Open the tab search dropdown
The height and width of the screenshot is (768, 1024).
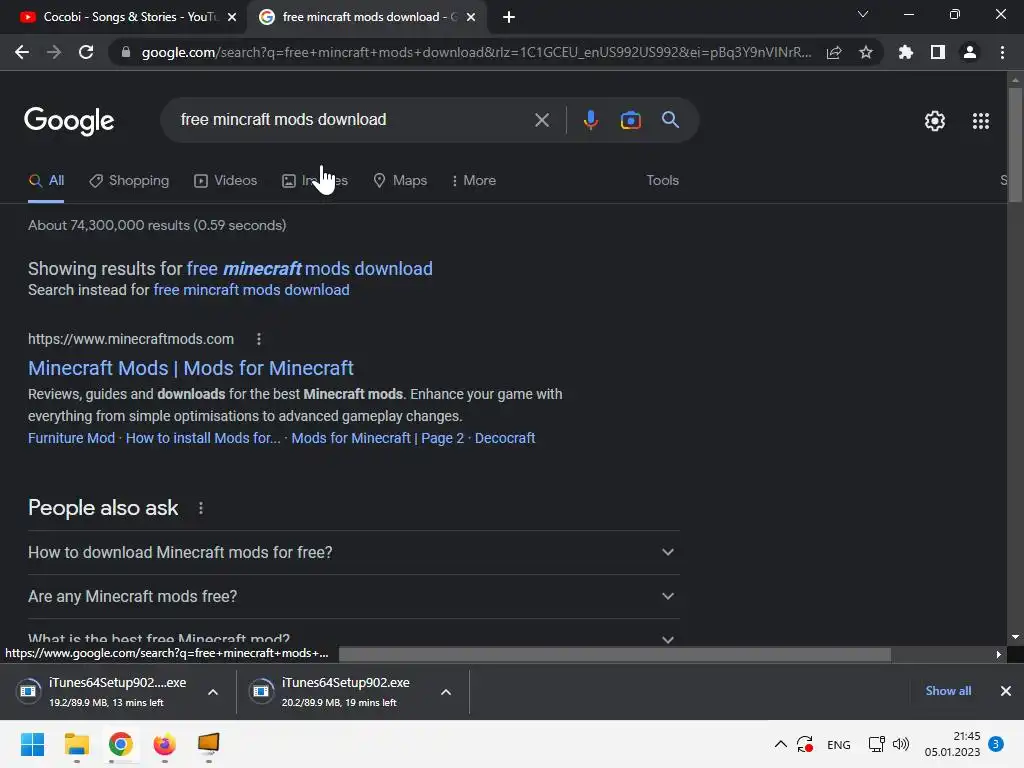point(863,14)
